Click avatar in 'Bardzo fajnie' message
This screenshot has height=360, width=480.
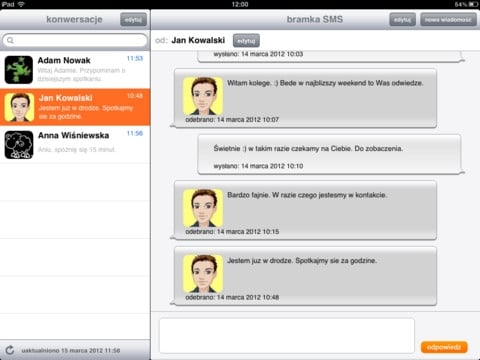203,208
